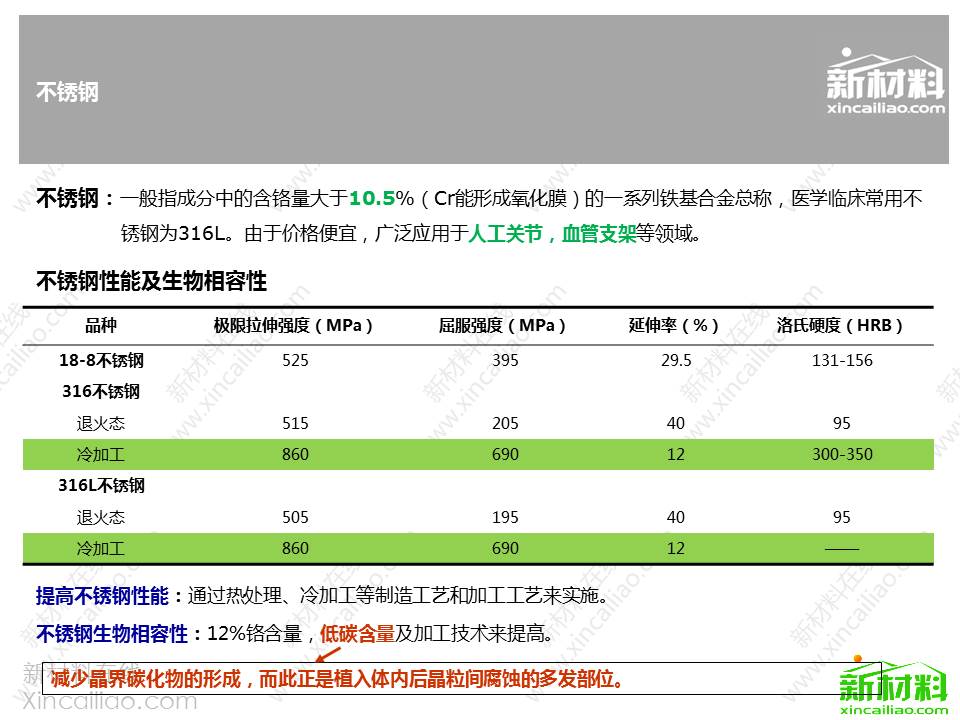Click 690 in the last table row
Viewport: 960px width, 720px height.
tap(505, 549)
